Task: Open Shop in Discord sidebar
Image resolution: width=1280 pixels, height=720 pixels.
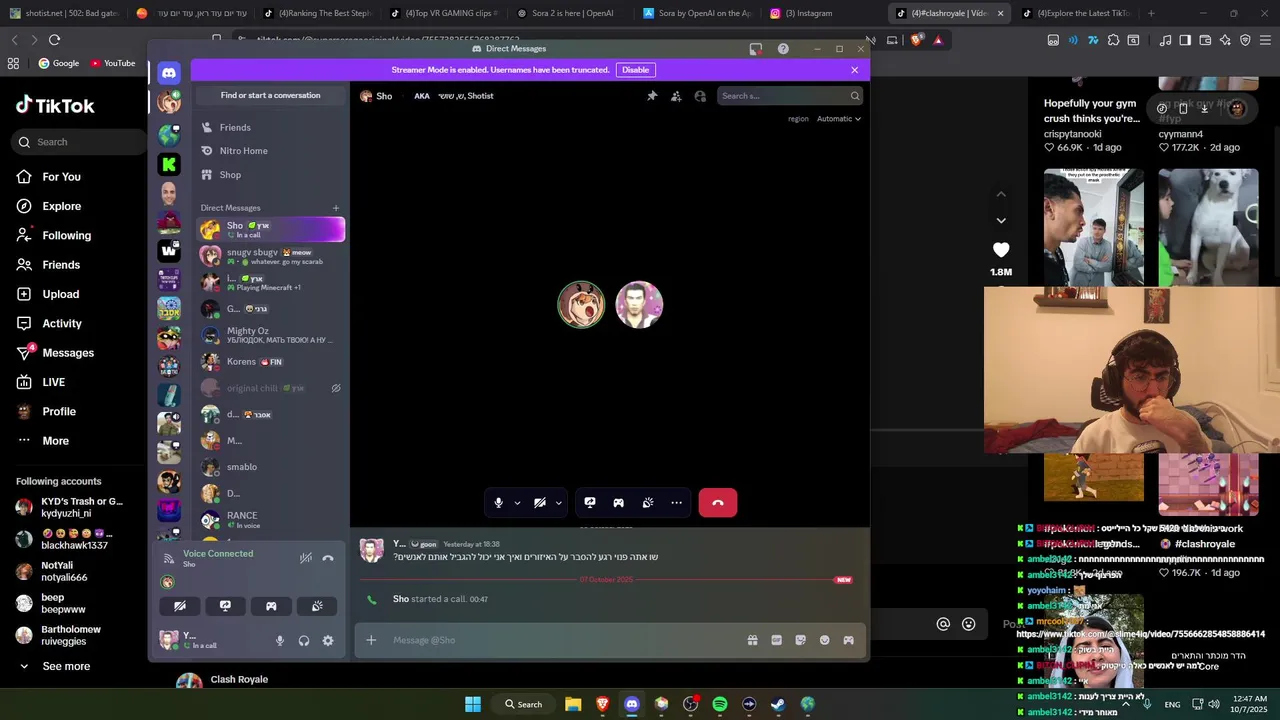Action: pyautogui.click(x=270, y=175)
